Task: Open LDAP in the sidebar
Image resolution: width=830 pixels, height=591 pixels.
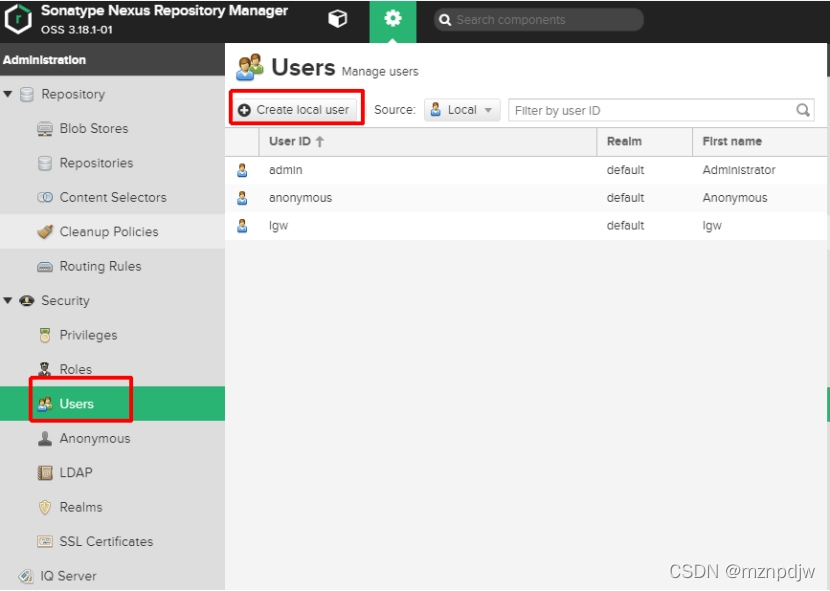Action: pyautogui.click(x=76, y=472)
